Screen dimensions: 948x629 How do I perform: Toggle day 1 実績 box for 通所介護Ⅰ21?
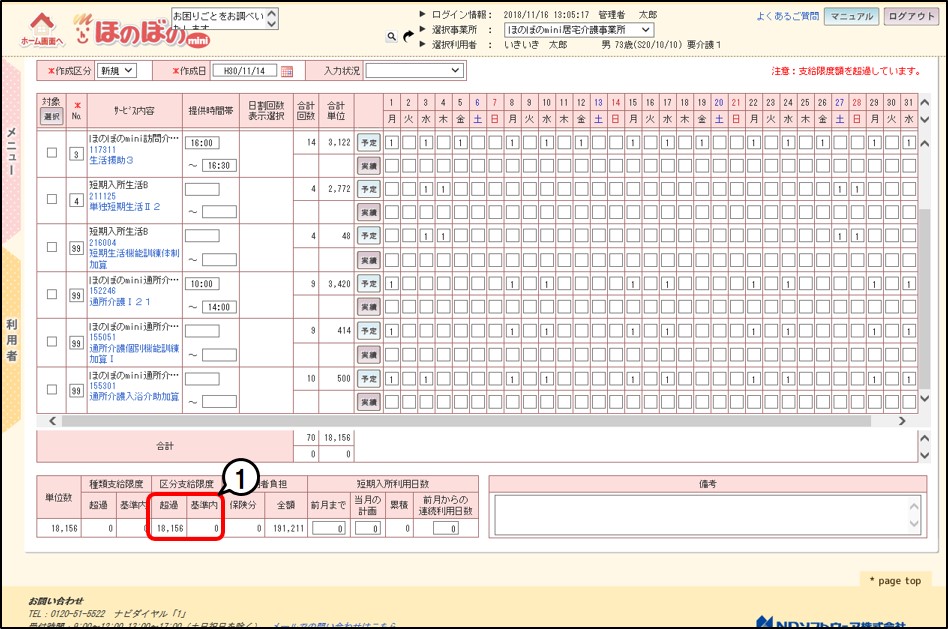point(392,307)
